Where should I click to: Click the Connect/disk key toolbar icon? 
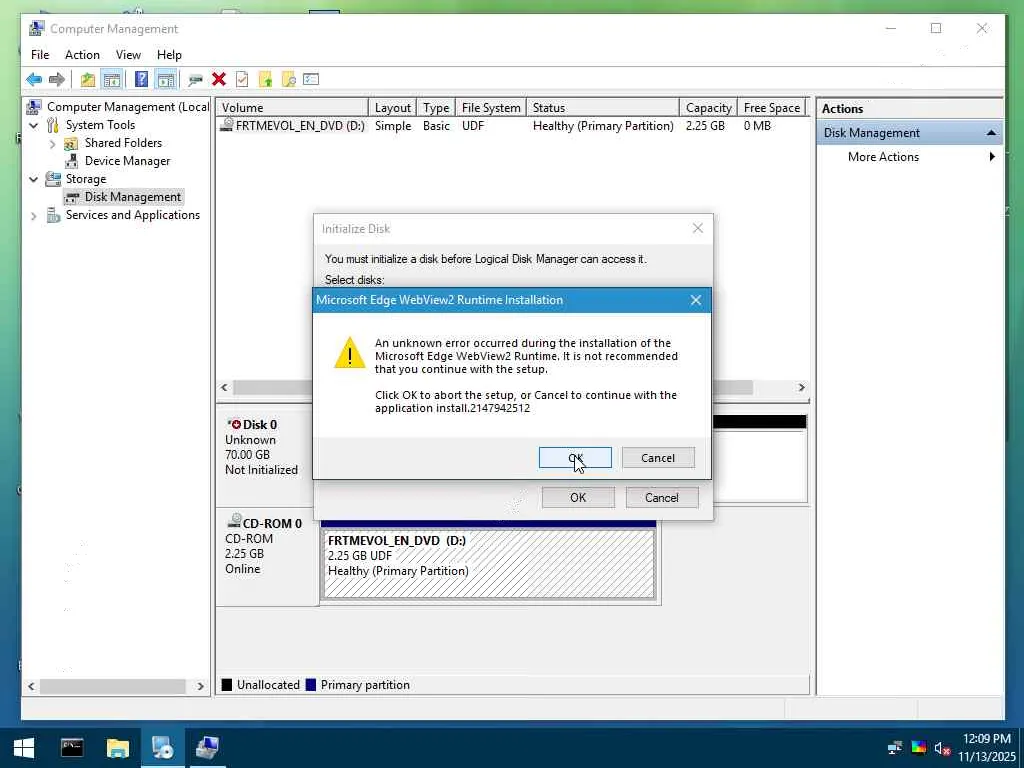tap(195, 80)
